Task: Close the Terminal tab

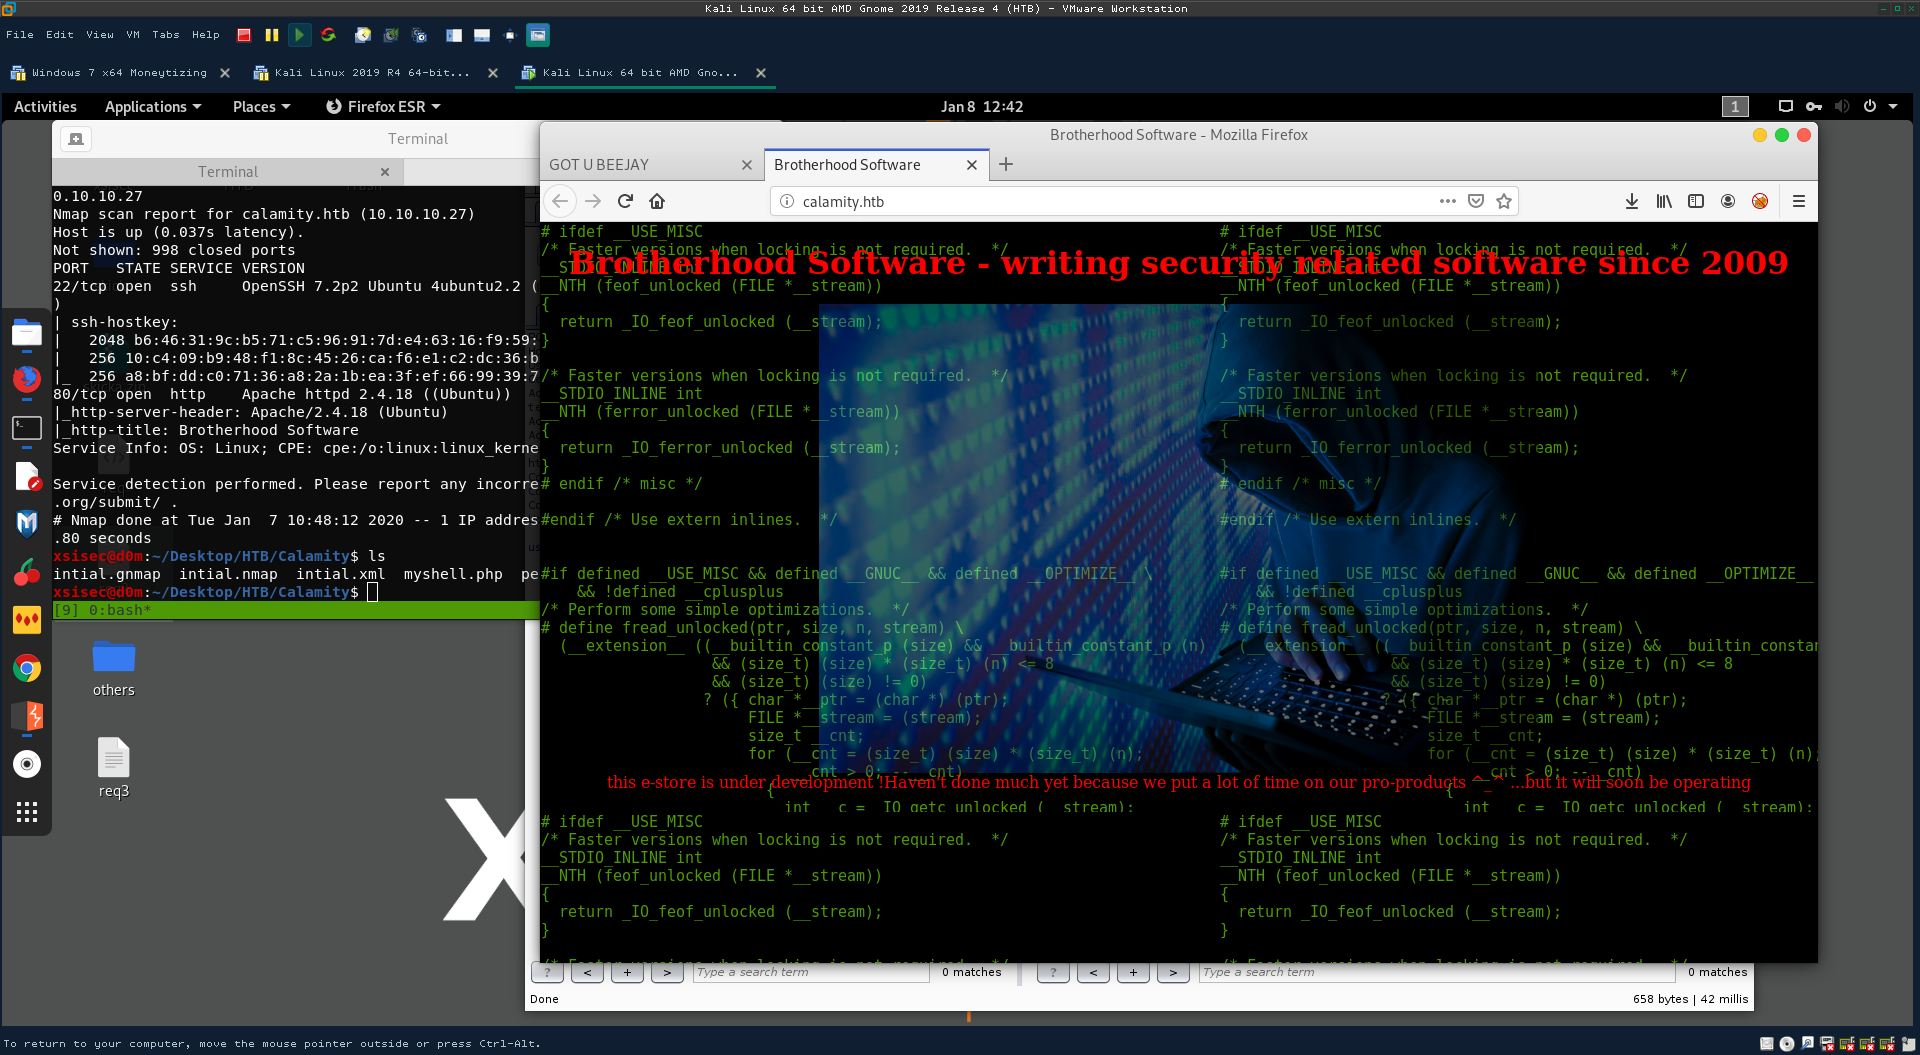Action: click(385, 172)
